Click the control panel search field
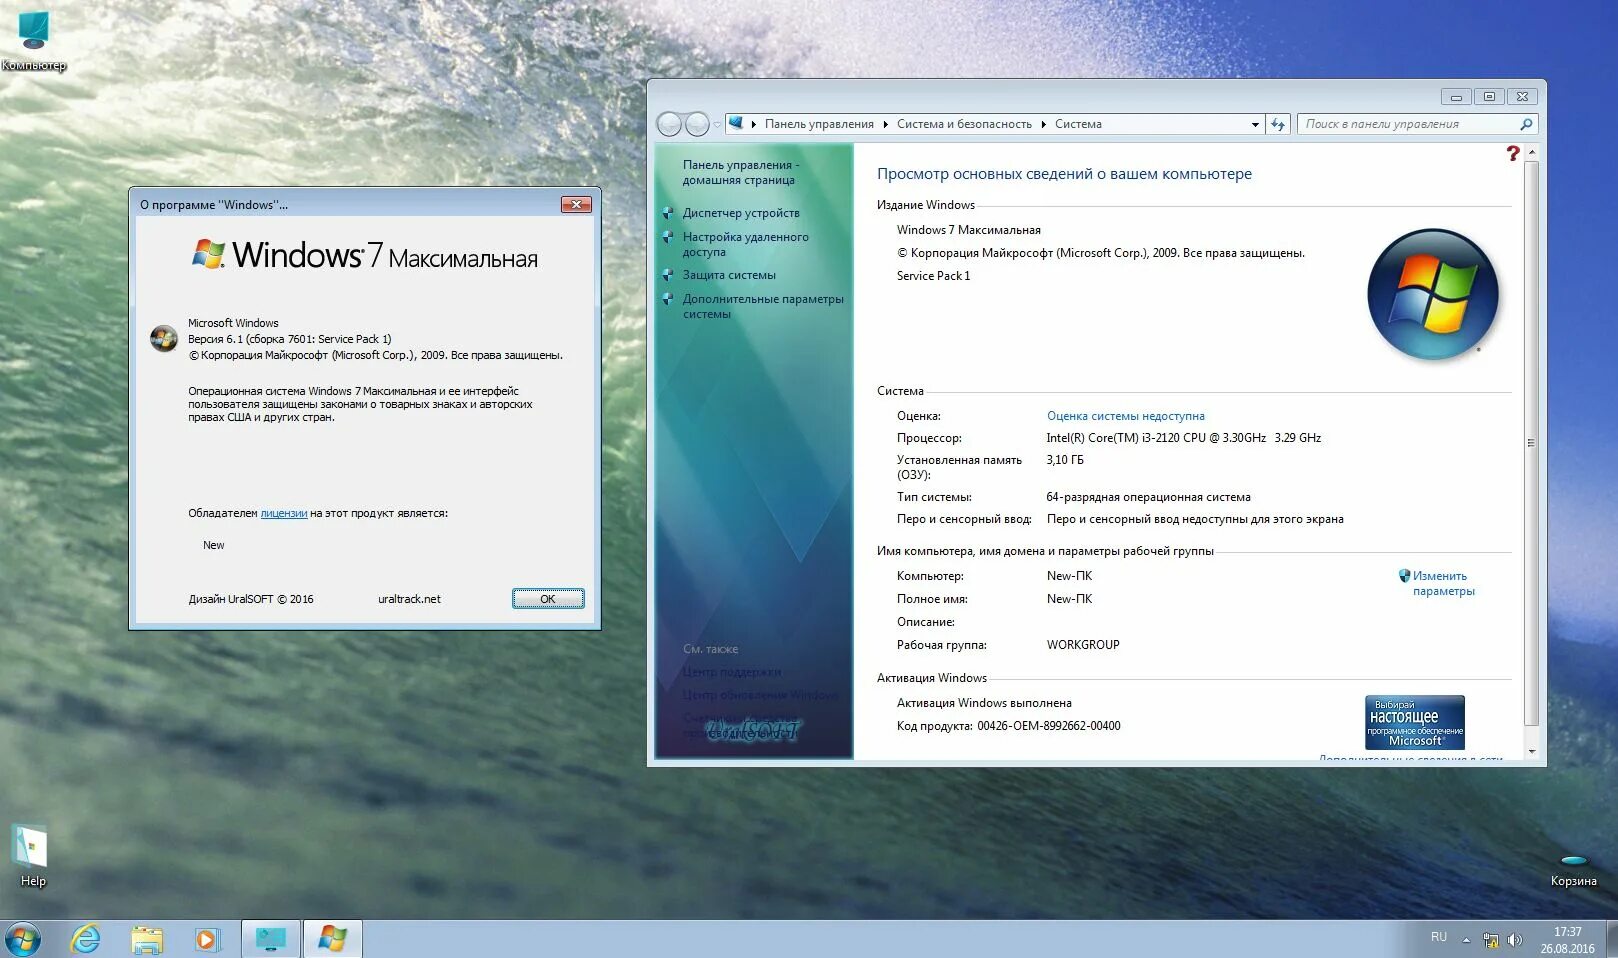This screenshot has width=1618, height=958. tap(1407, 124)
